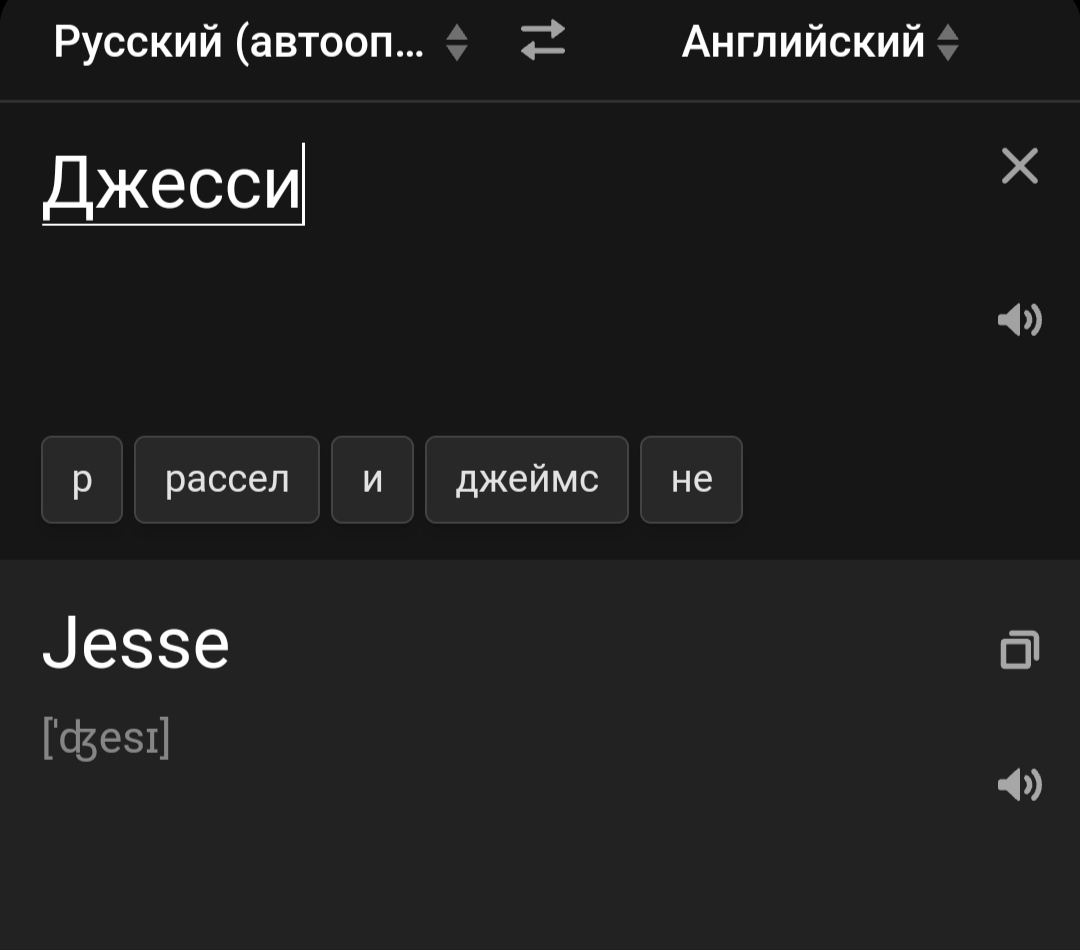Screen dimensions: 1080x950
Task: Pick the 'р' suggestion chip
Action: click(x=82, y=480)
